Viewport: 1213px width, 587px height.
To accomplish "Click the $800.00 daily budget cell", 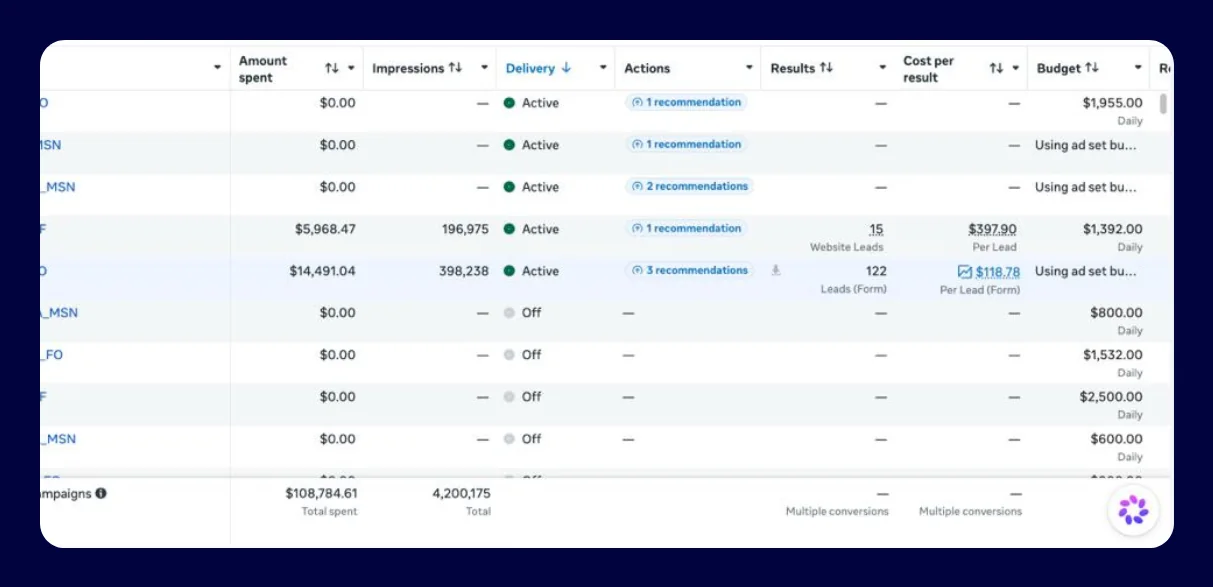I will [x=1116, y=313].
